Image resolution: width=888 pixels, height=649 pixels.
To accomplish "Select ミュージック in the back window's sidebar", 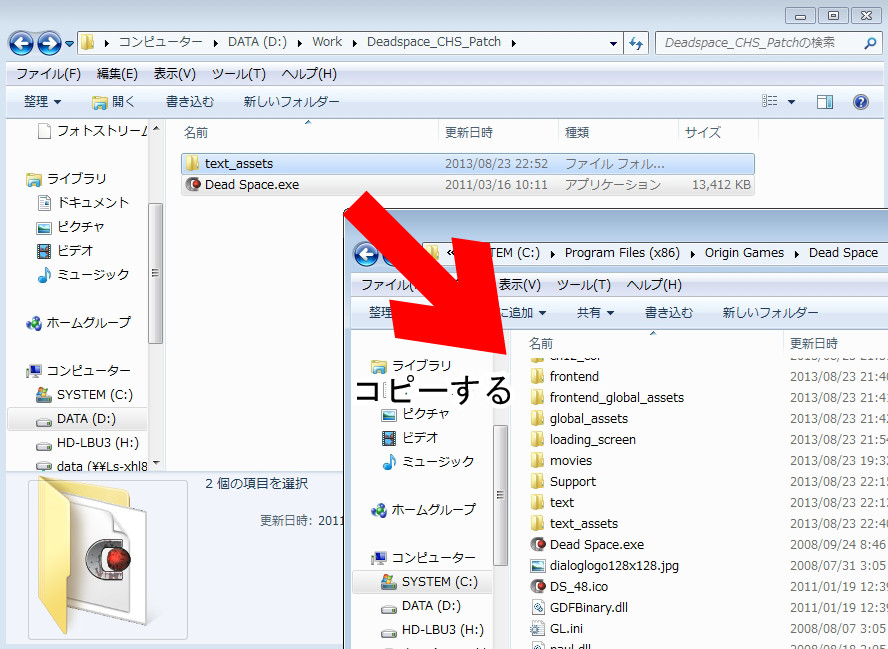I will click(x=83, y=275).
